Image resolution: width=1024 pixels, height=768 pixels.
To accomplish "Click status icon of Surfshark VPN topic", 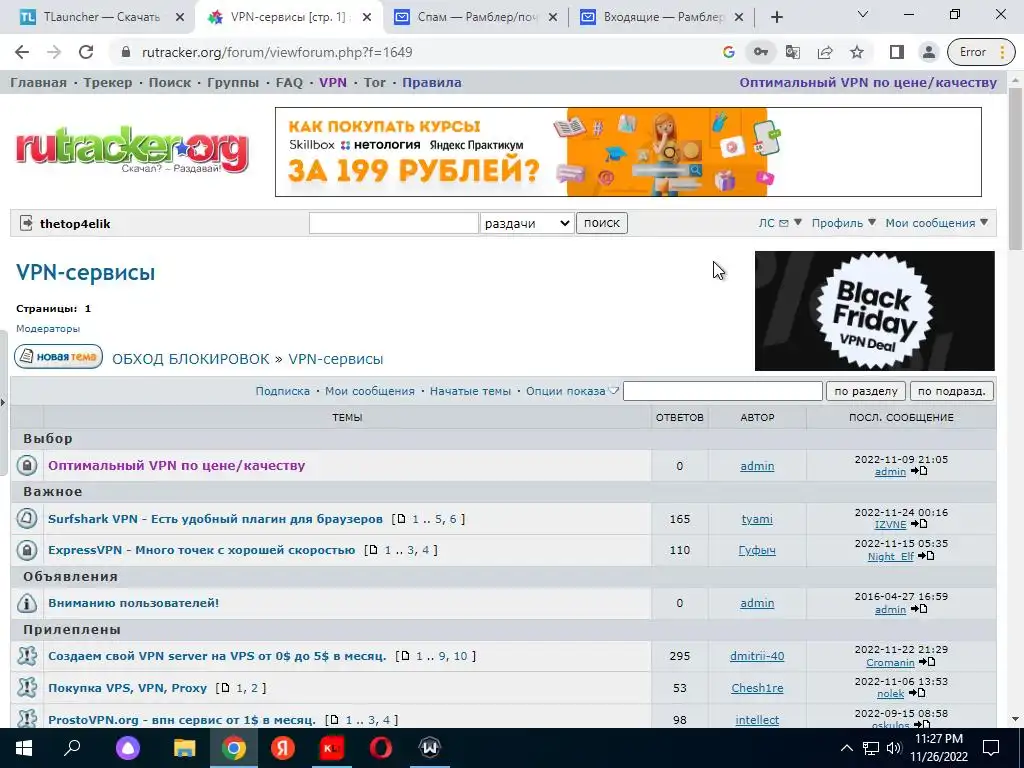I will click(27, 519).
